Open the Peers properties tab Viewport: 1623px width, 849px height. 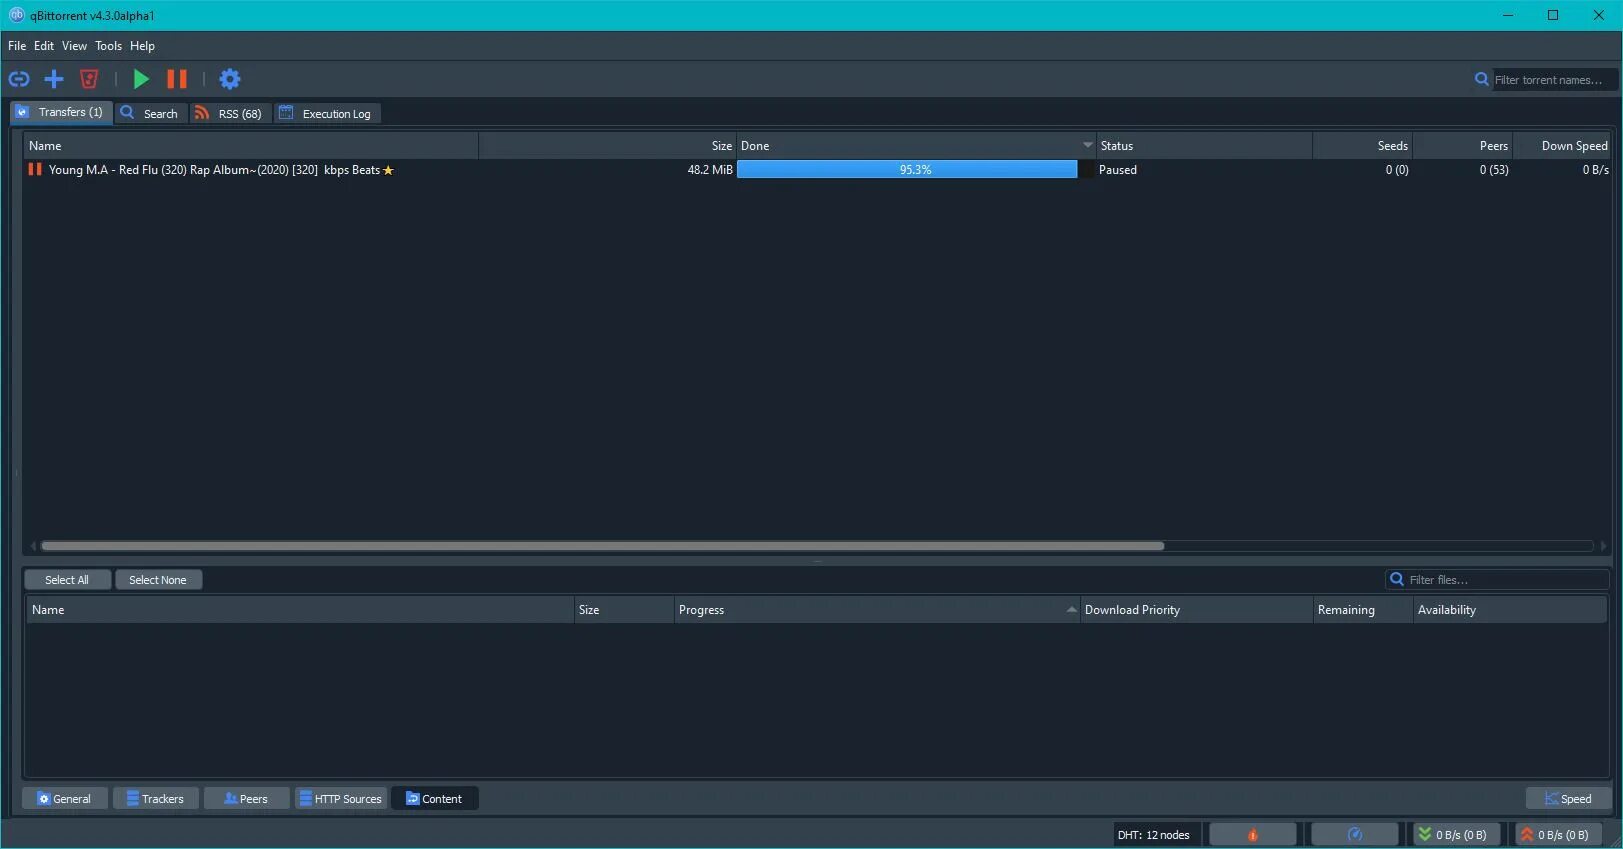tap(246, 799)
